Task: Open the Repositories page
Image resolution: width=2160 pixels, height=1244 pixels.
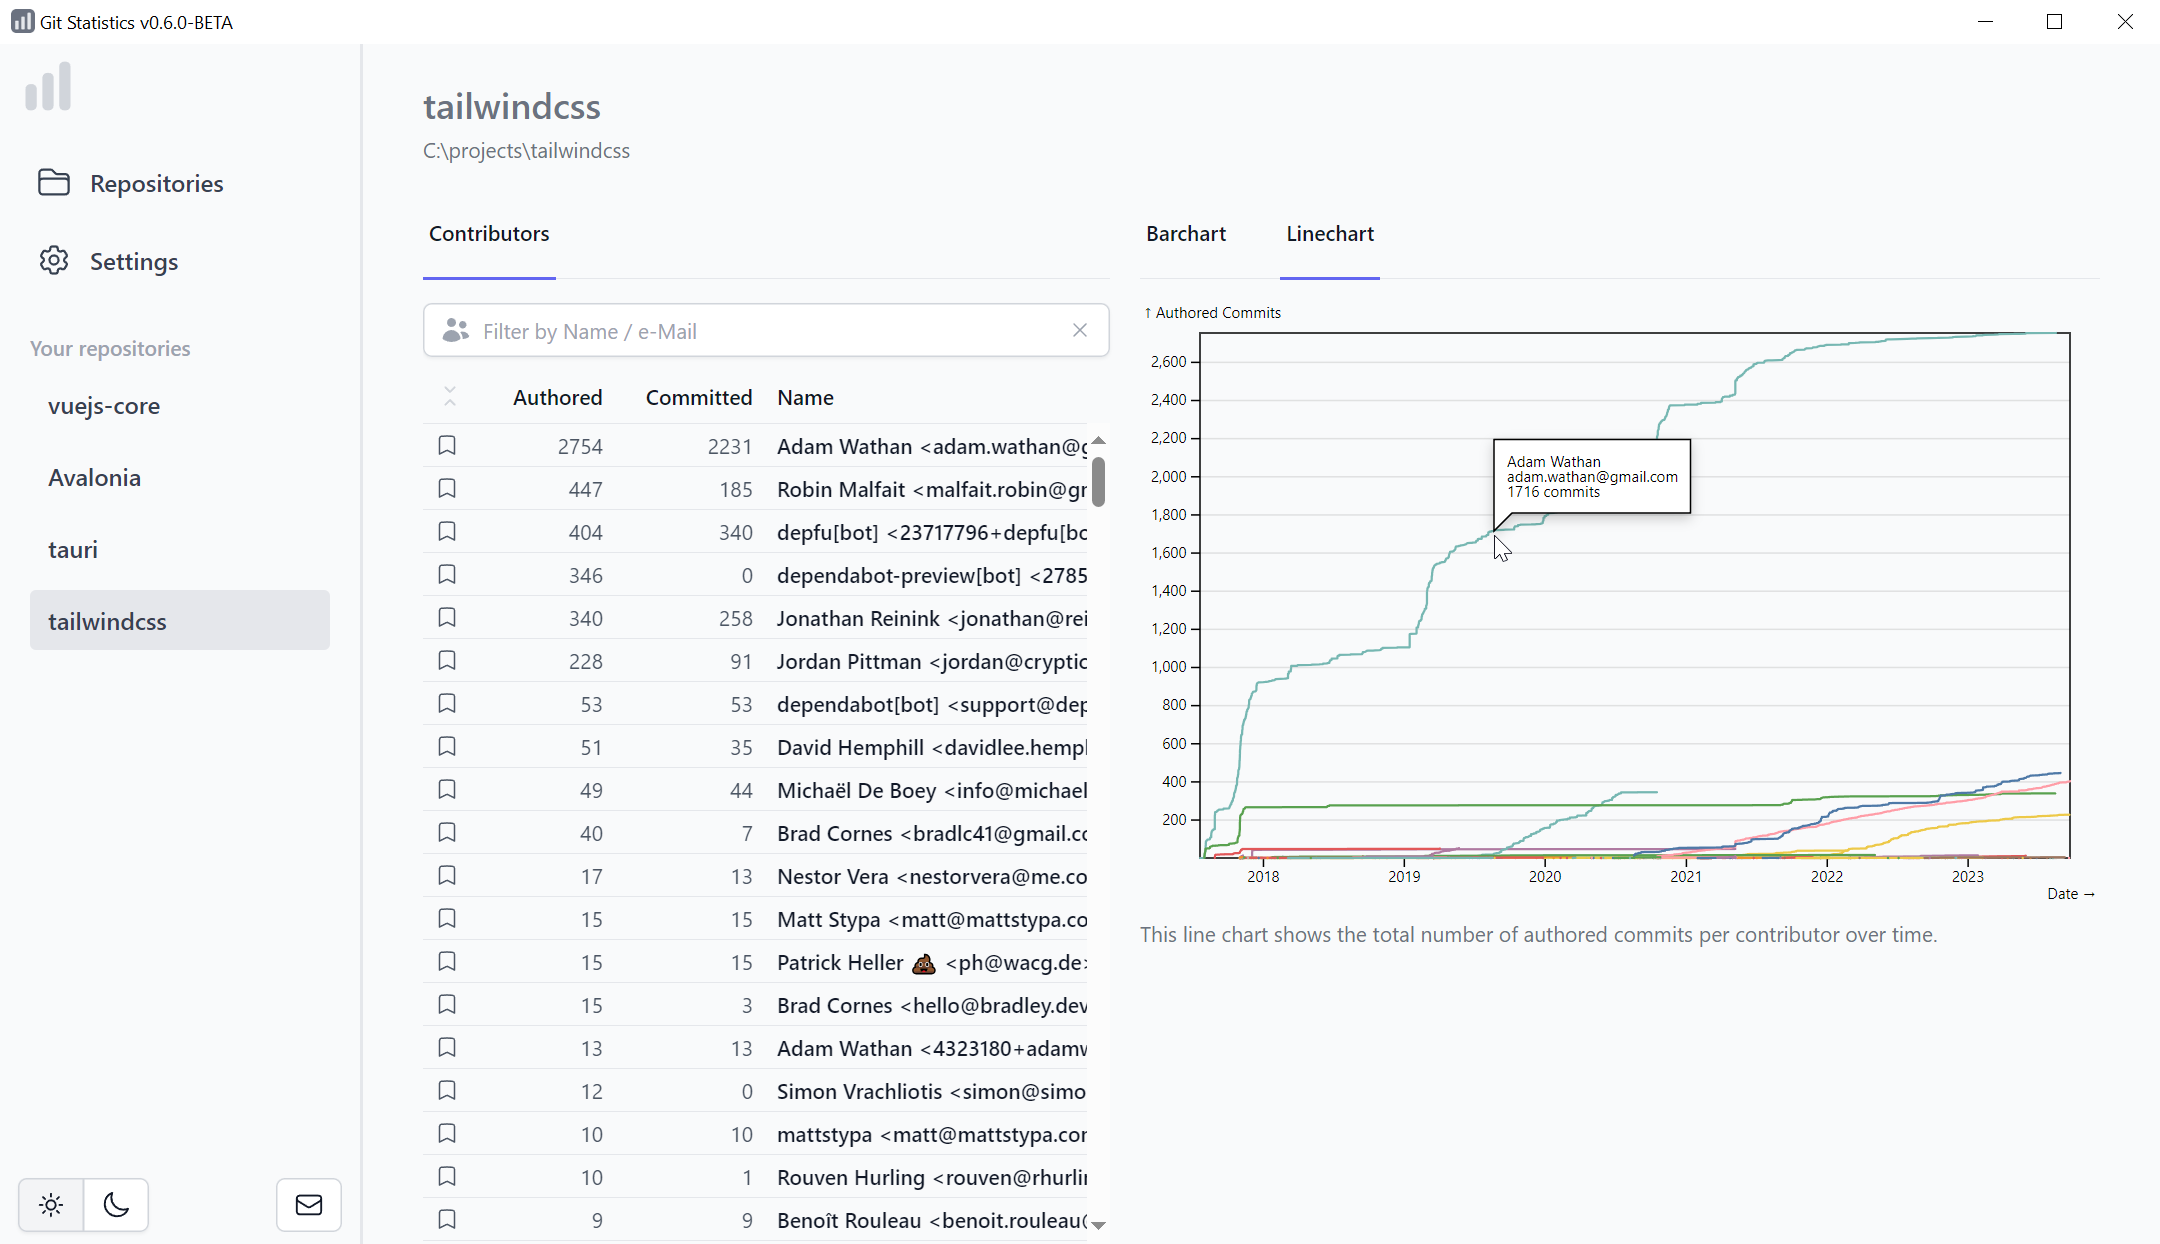Action: click(x=130, y=183)
